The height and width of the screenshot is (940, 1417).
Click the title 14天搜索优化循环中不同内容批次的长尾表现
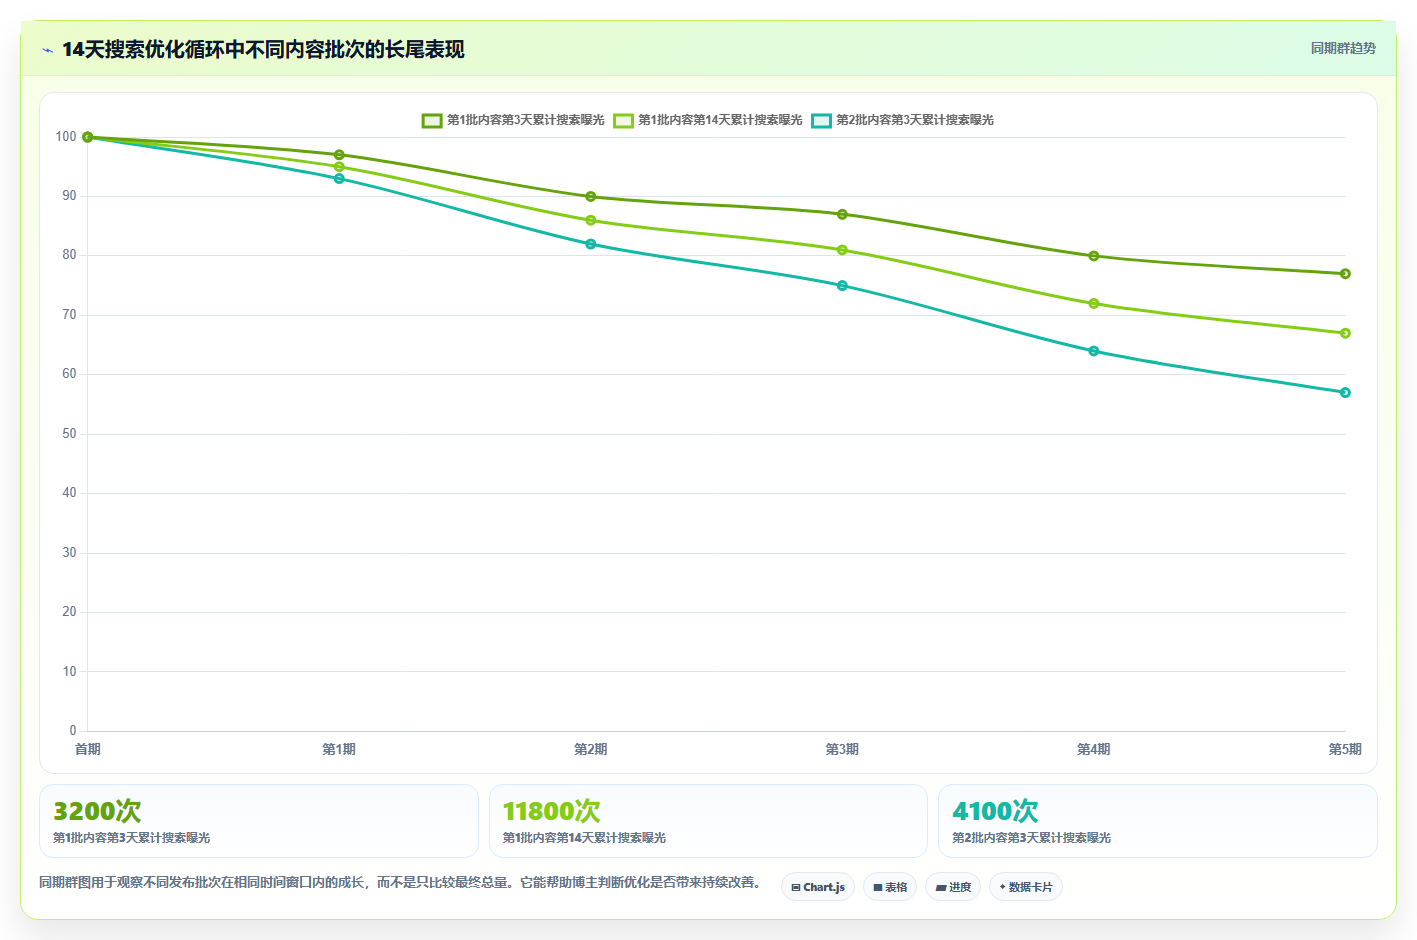263,49
